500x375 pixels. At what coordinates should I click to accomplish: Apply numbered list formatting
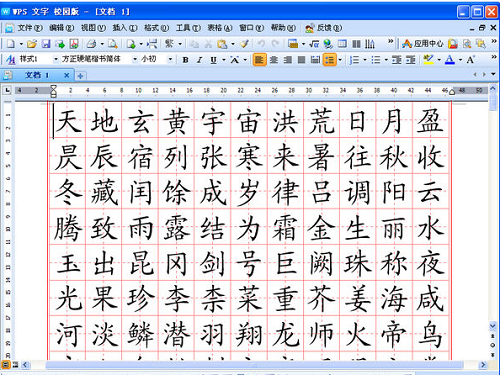click(x=354, y=60)
